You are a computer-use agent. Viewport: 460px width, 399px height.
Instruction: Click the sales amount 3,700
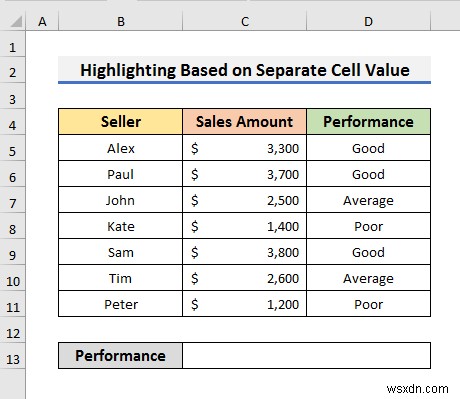click(244, 174)
